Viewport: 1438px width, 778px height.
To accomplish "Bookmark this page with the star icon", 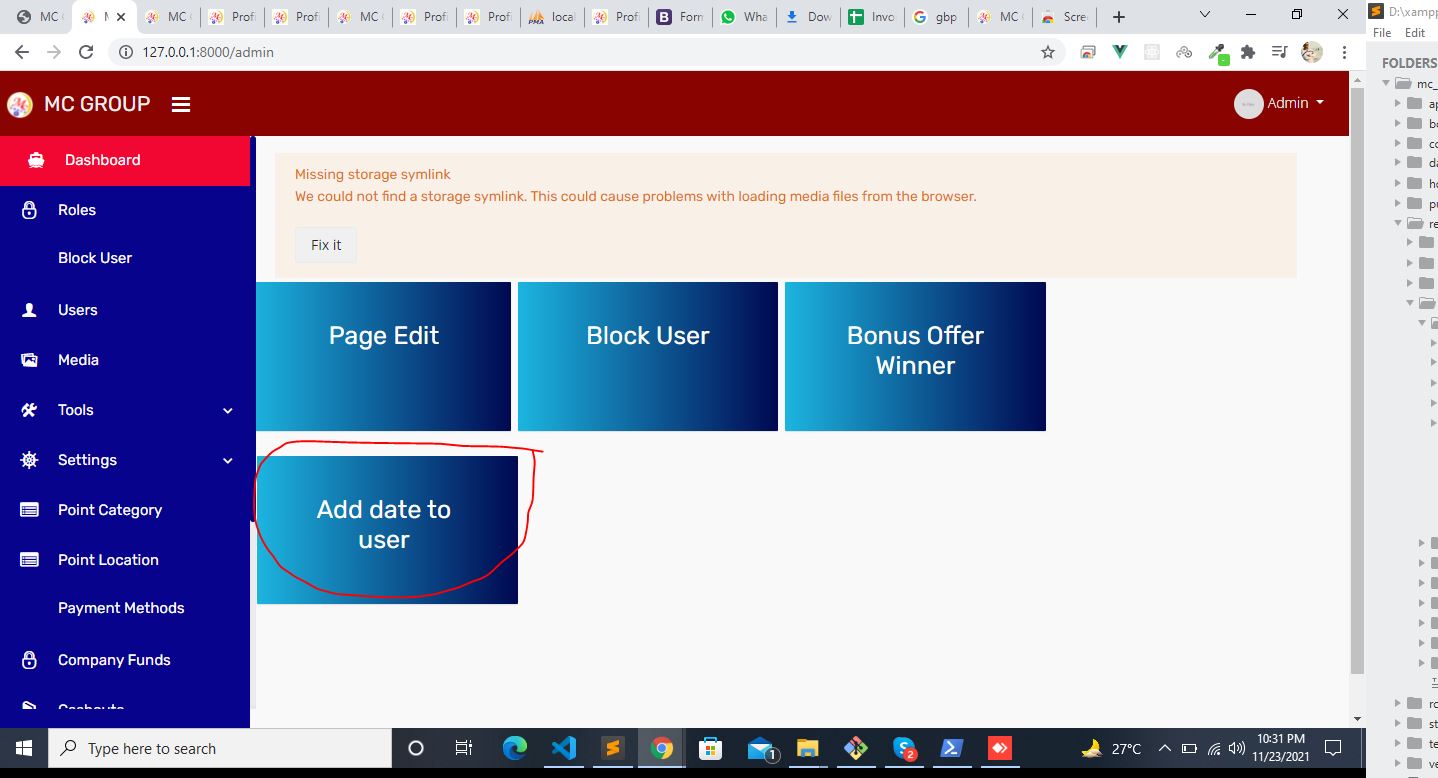I will pyautogui.click(x=1047, y=52).
